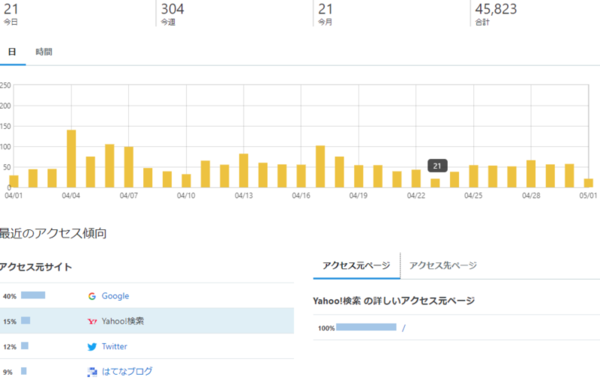
Task: Click the 04/13 date axis label
Action: coord(244,196)
